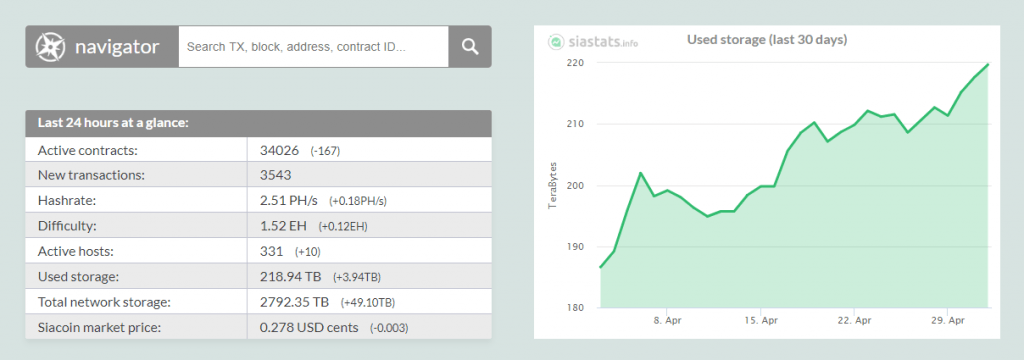Focus the Search TX, block, address input
Screen dimensions: 1024x360
point(313,46)
